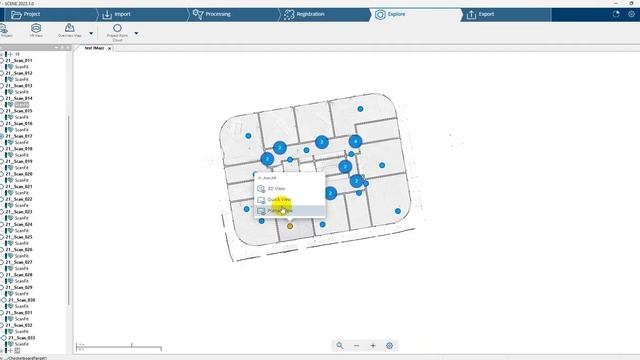The height and width of the screenshot is (360, 640).
Task: Select 21_Scan_019 in the tree
Action: coord(19,161)
